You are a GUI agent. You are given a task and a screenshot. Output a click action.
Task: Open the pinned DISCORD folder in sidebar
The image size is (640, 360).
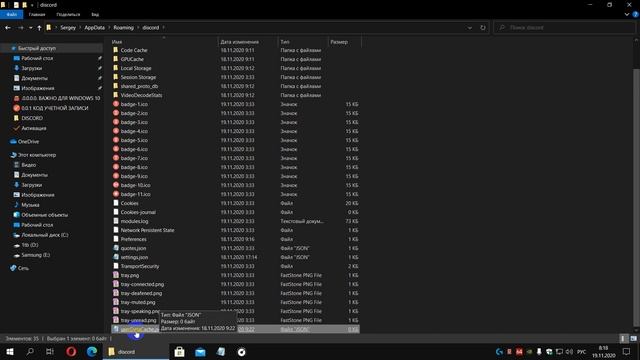pos(32,118)
